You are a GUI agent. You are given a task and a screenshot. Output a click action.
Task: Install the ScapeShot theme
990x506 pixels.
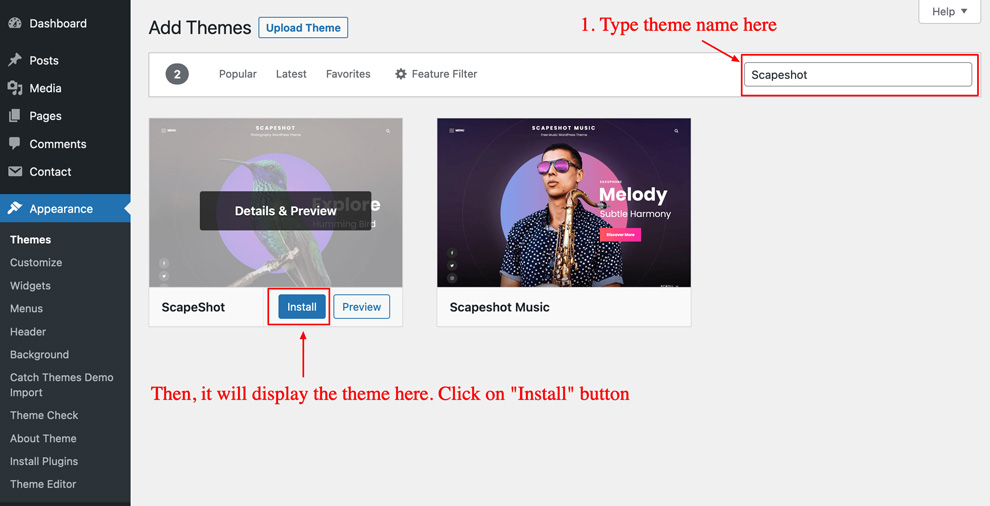[302, 307]
